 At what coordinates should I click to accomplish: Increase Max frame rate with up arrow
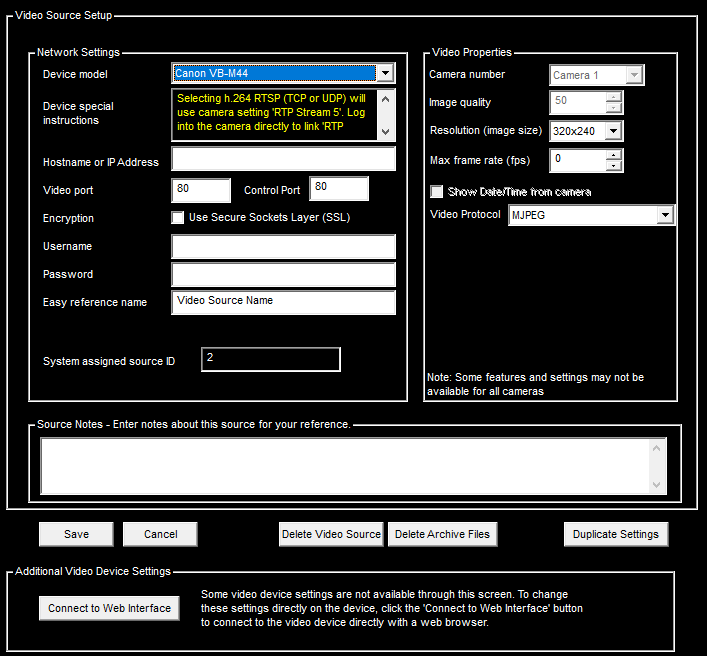613,155
